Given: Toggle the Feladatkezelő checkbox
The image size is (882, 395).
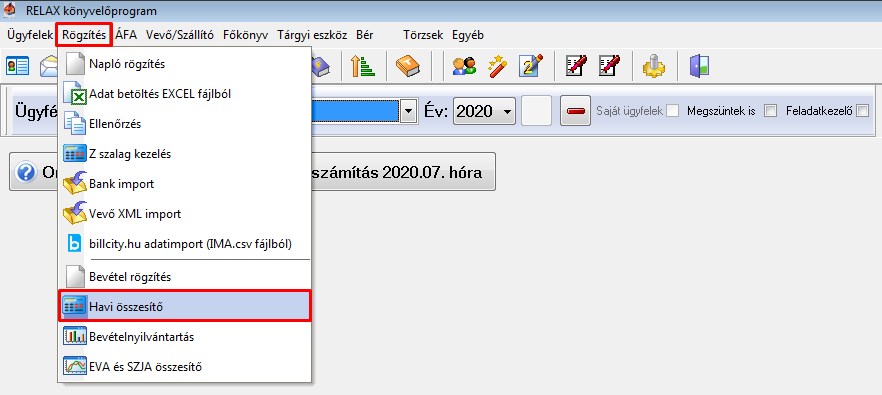Looking at the screenshot, I should tap(862, 111).
